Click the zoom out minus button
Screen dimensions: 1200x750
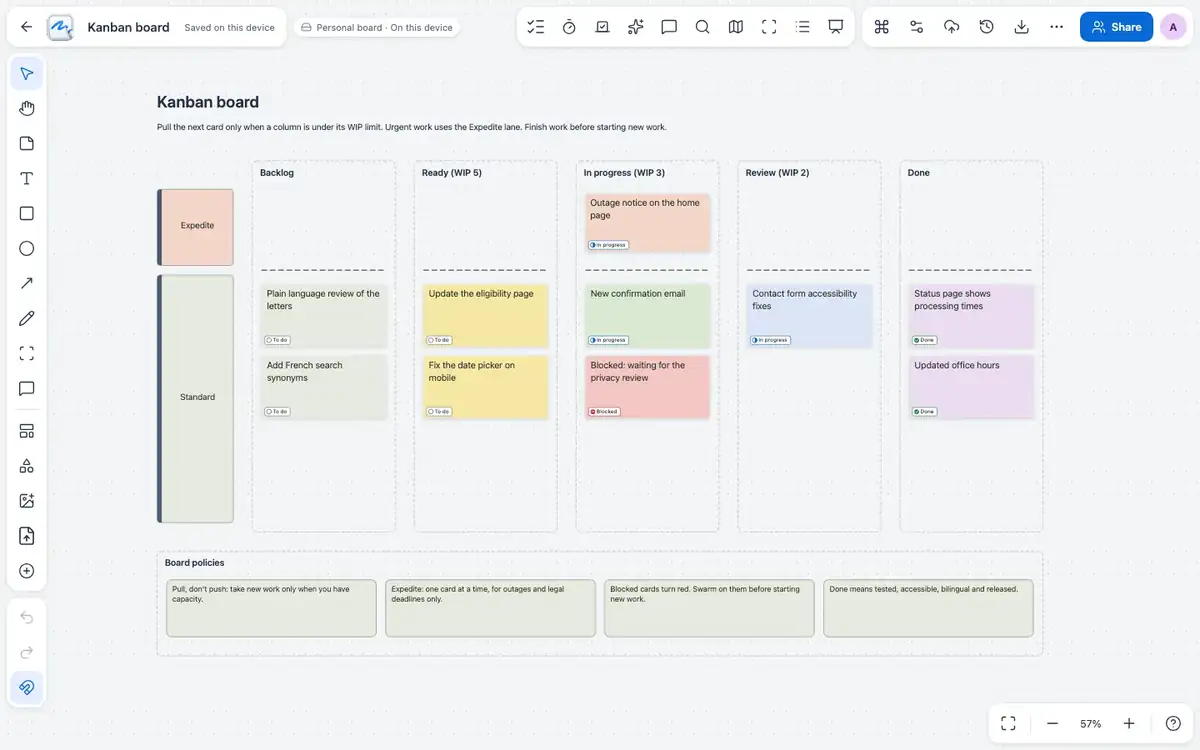click(x=1052, y=723)
